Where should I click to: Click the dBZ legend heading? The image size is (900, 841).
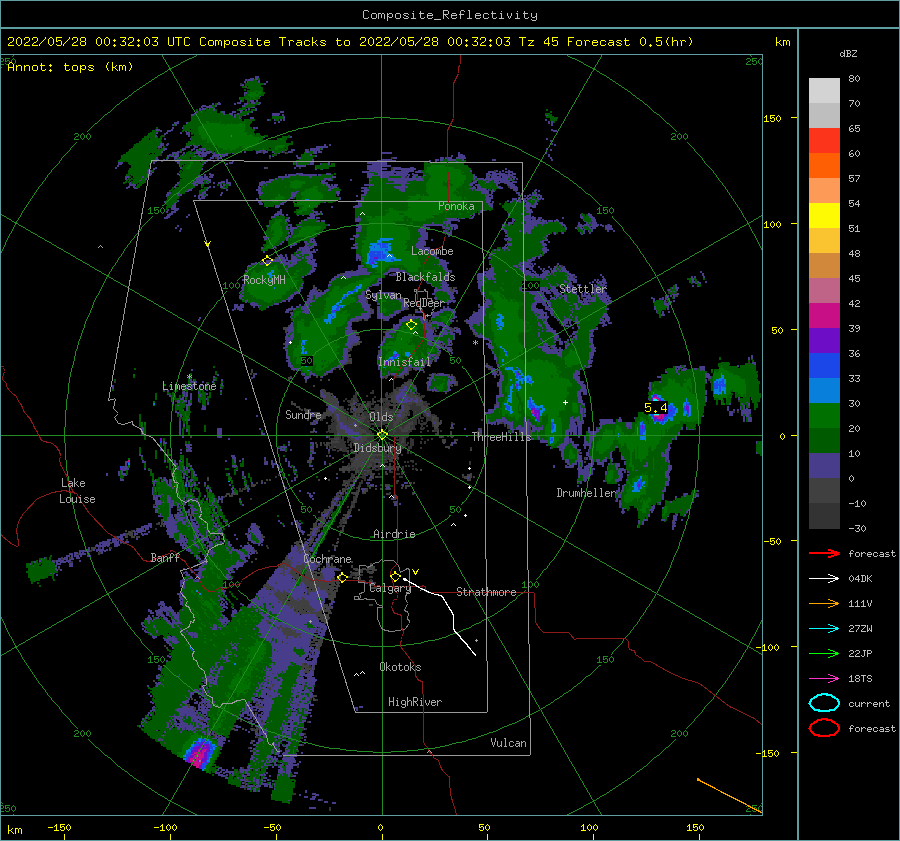(848, 54)
